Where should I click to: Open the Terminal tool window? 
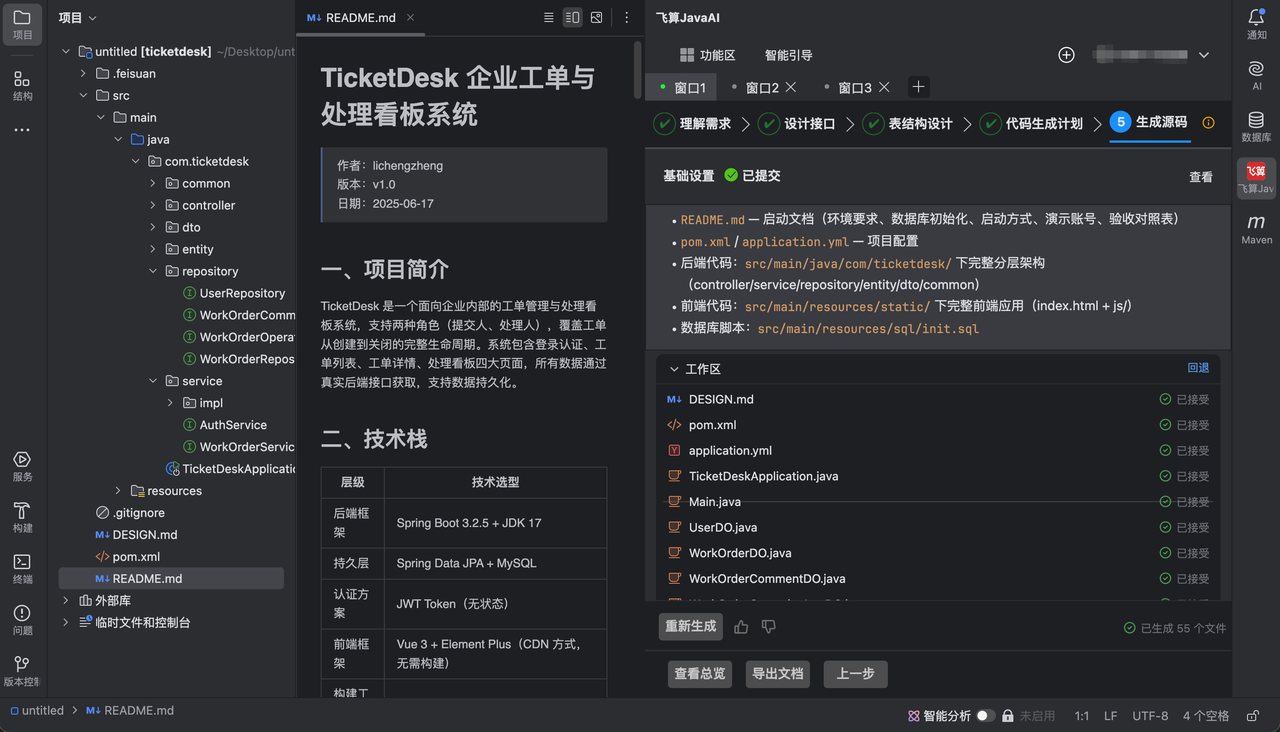(x=22, y=568)
